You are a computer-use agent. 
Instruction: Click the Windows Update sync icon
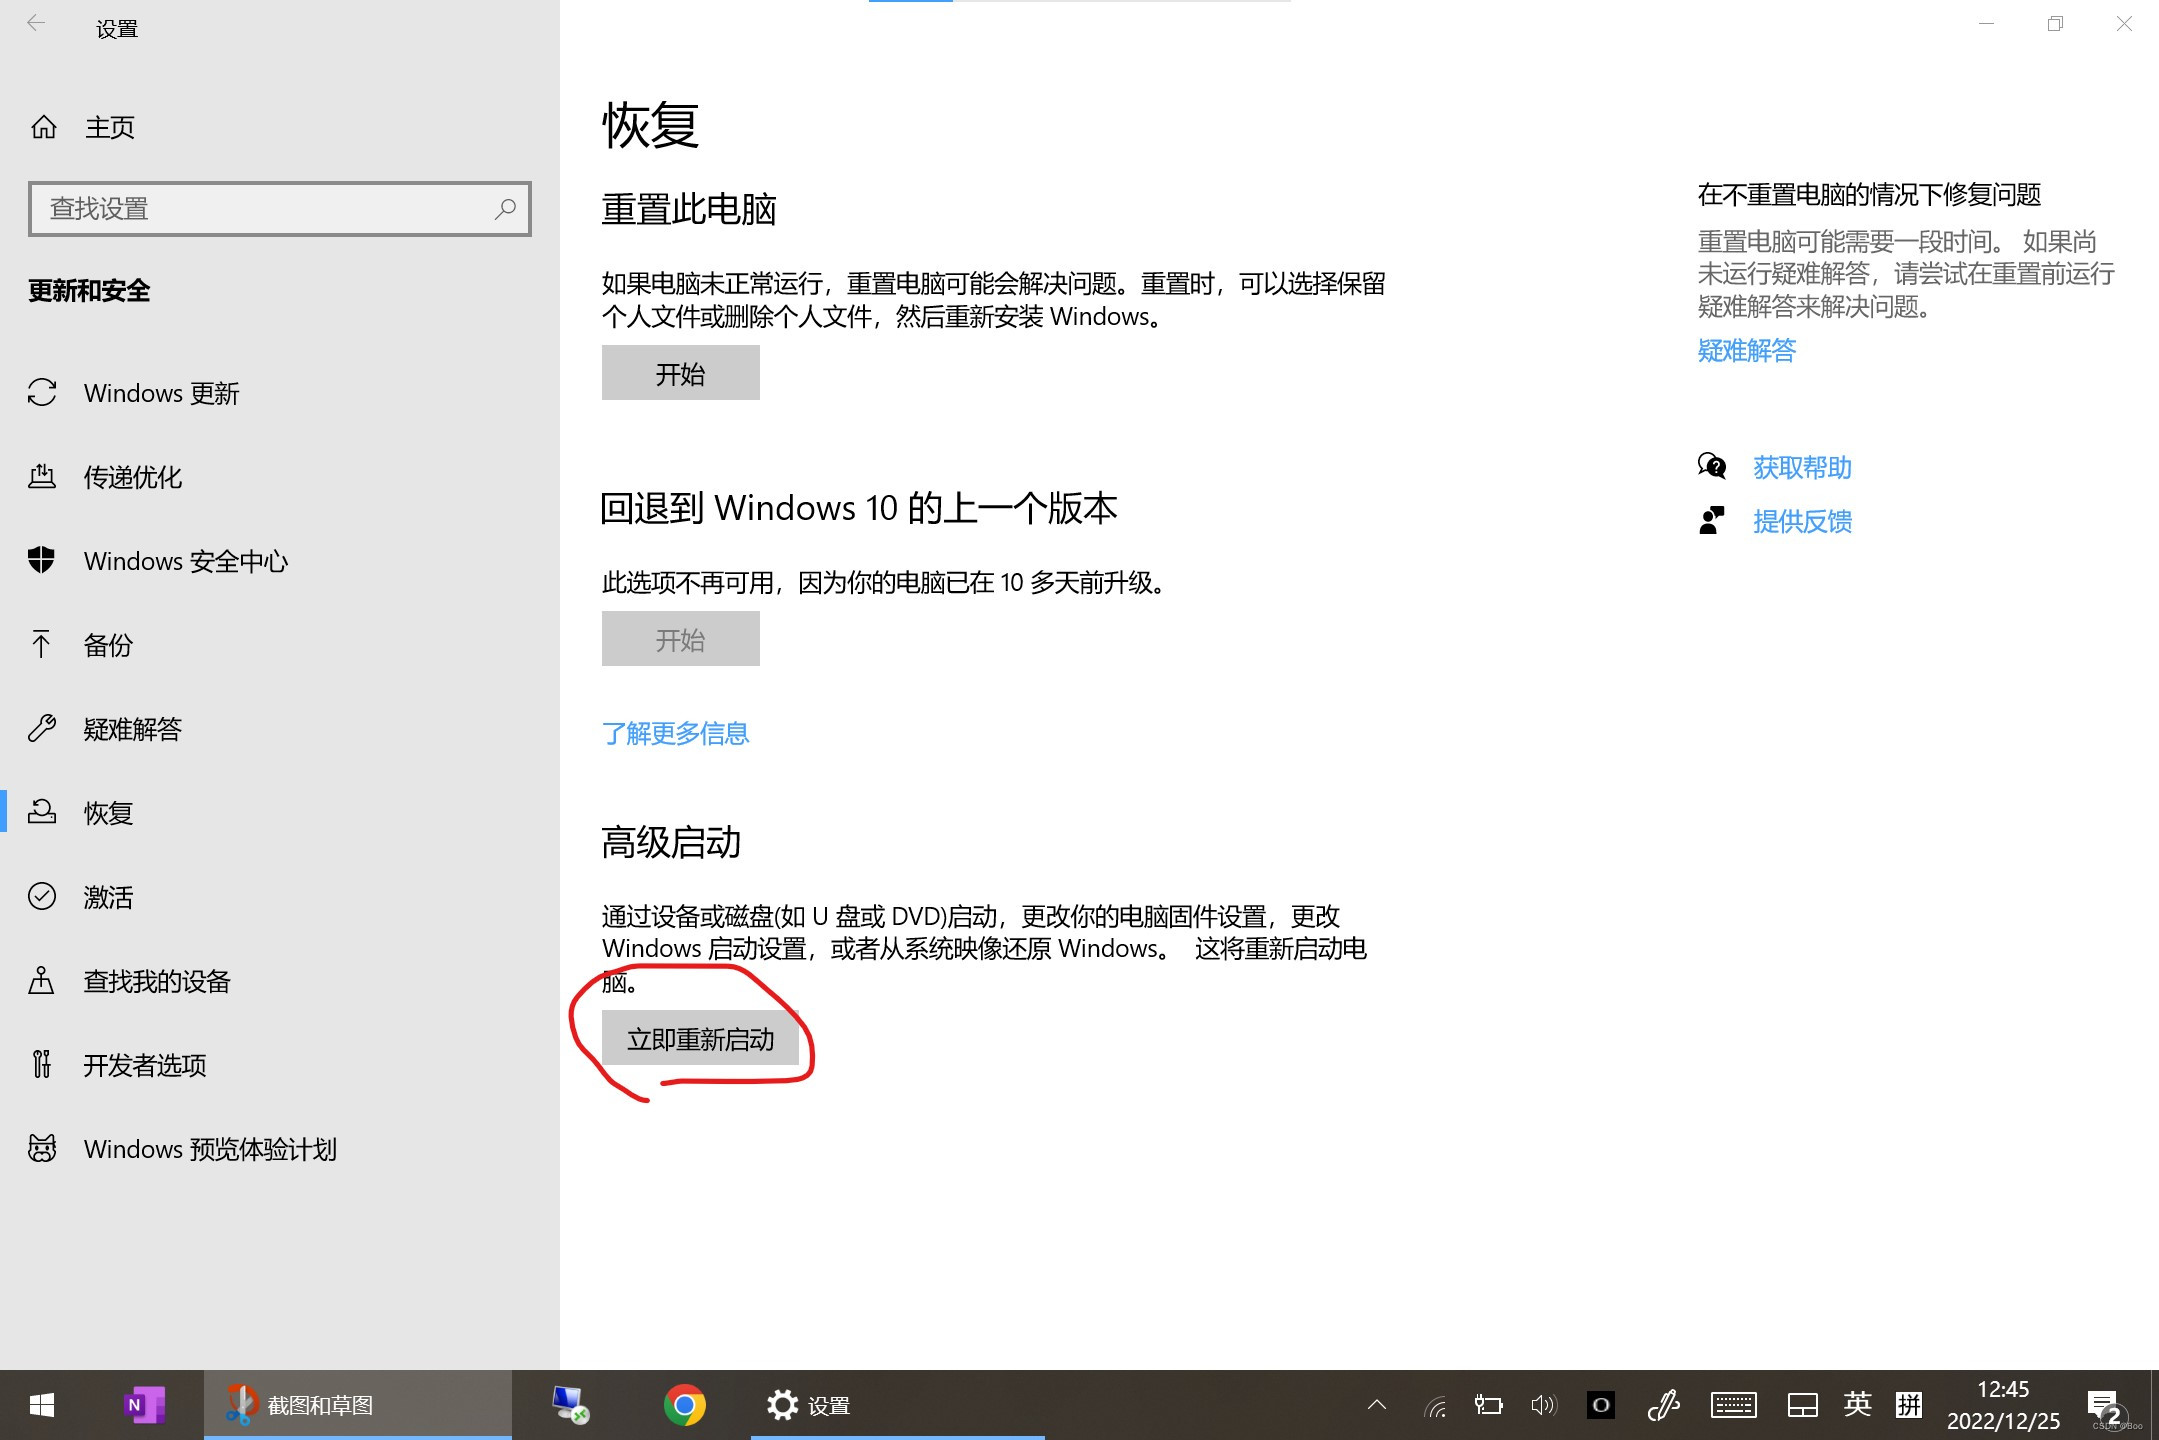(x=42, y=393)
